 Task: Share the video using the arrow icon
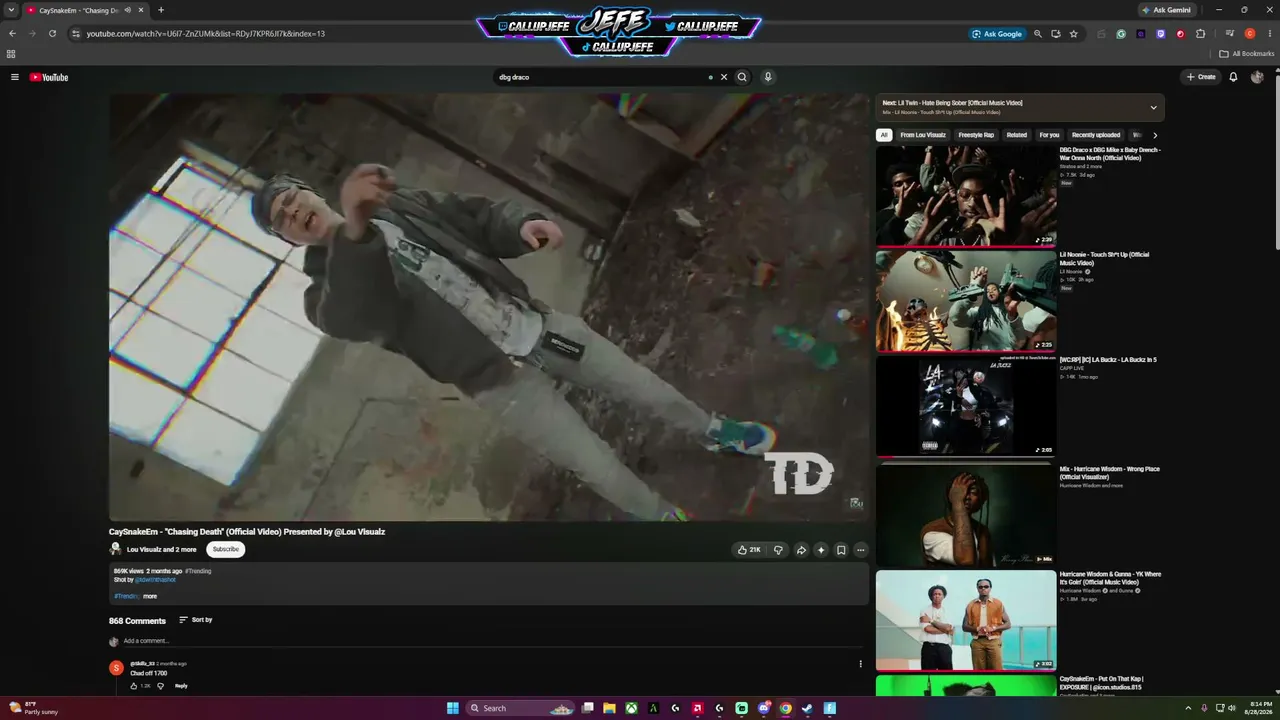pos(801,550)
